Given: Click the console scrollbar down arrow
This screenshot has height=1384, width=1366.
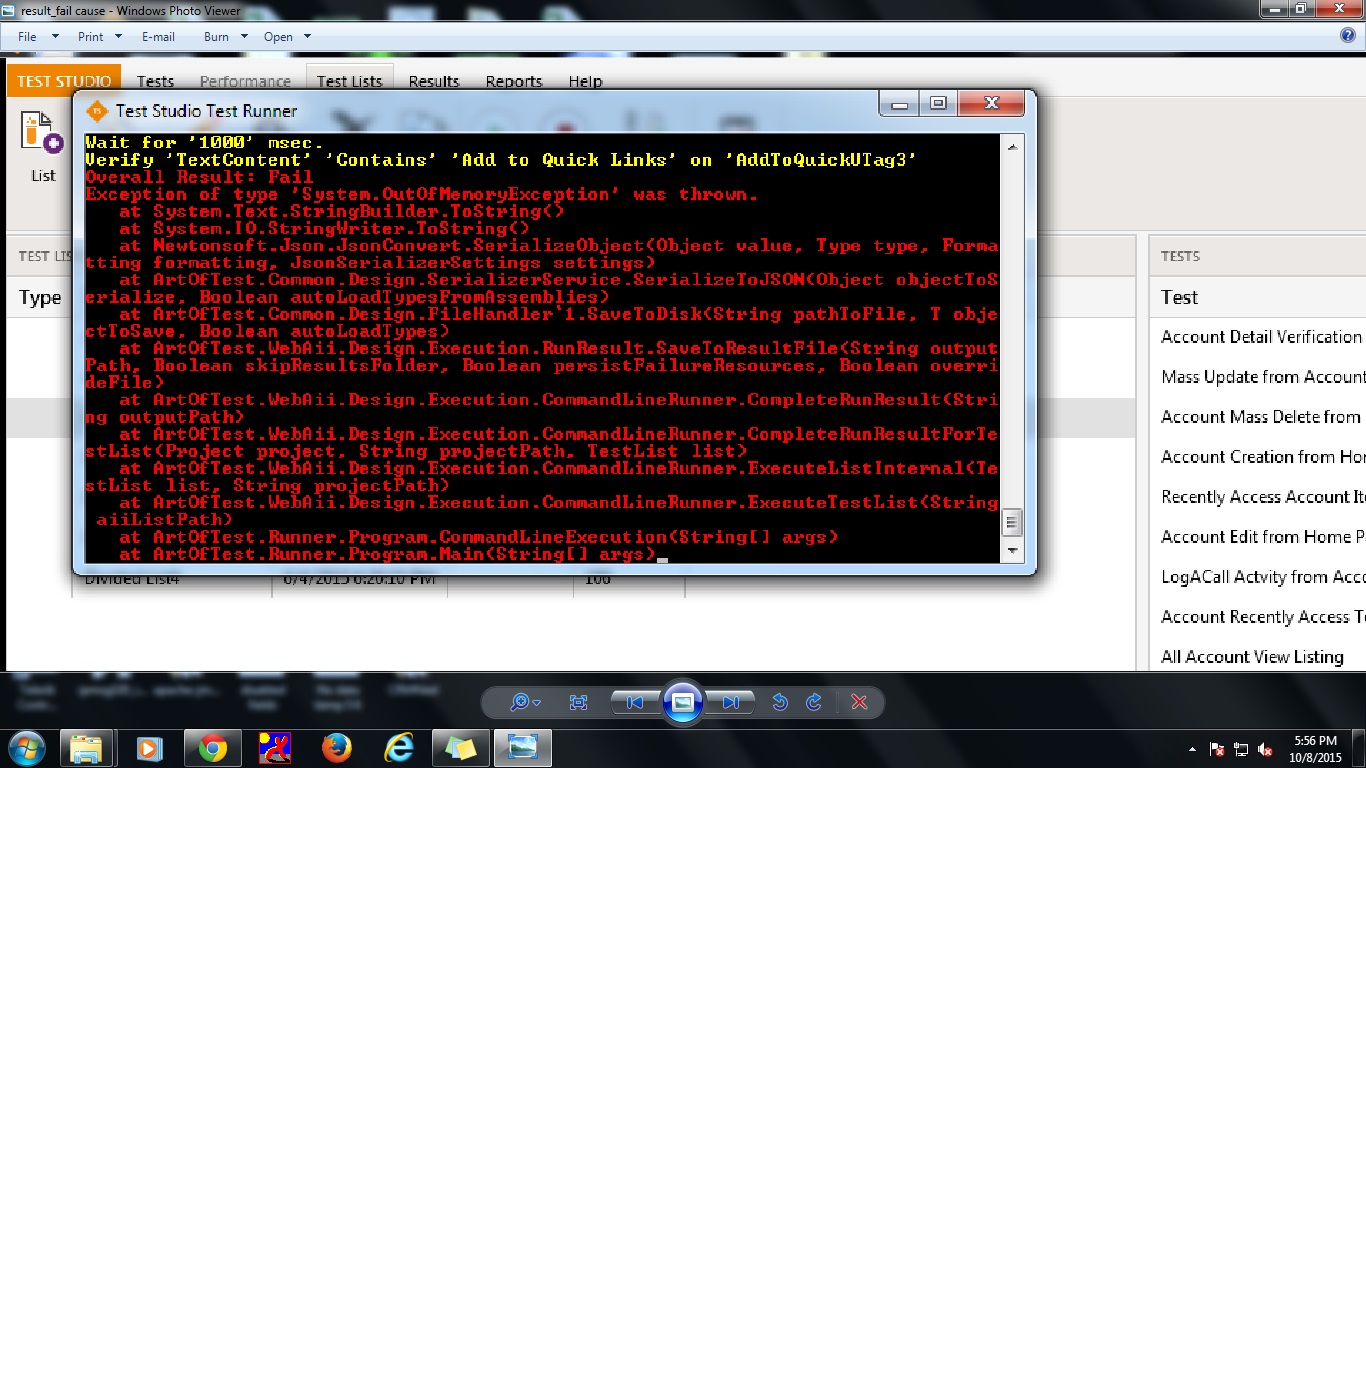Looking at the screenshot, I should (1012, 550).
